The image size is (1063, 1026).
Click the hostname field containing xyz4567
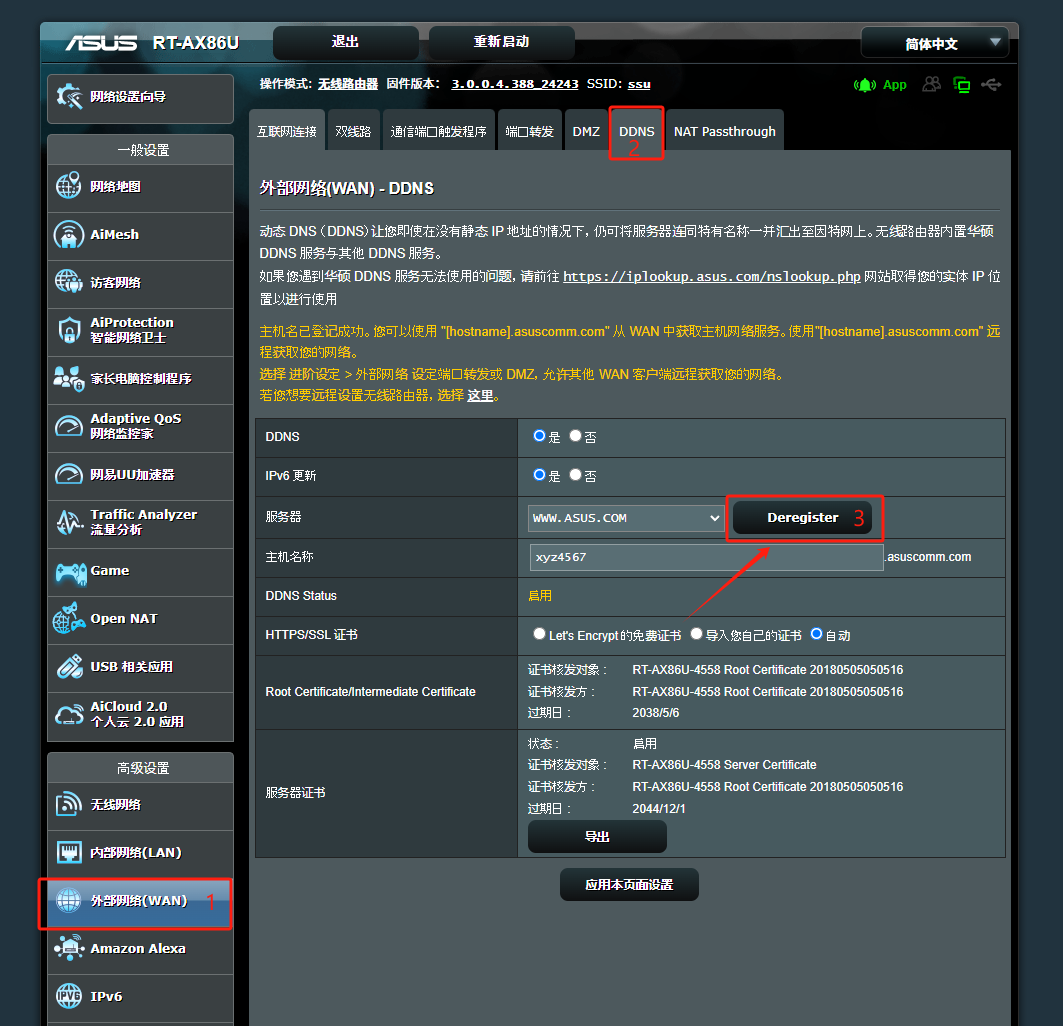[x=706, y=557]
